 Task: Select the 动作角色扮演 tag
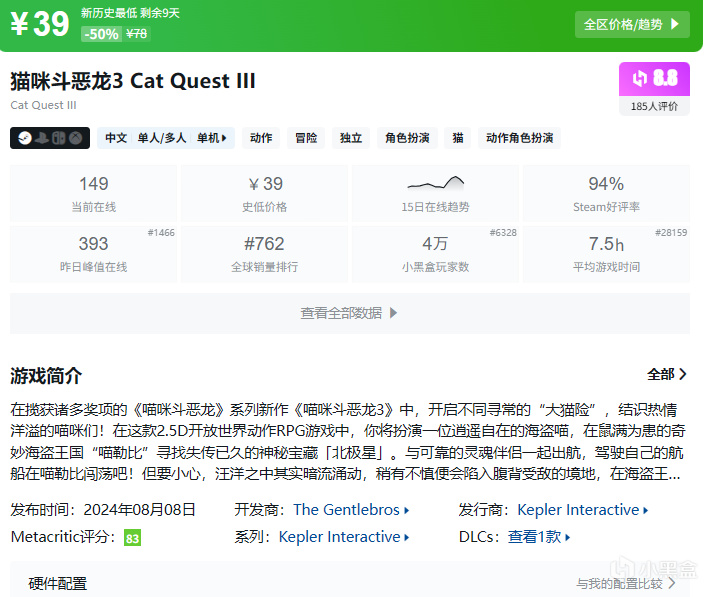tap(520, 138)
